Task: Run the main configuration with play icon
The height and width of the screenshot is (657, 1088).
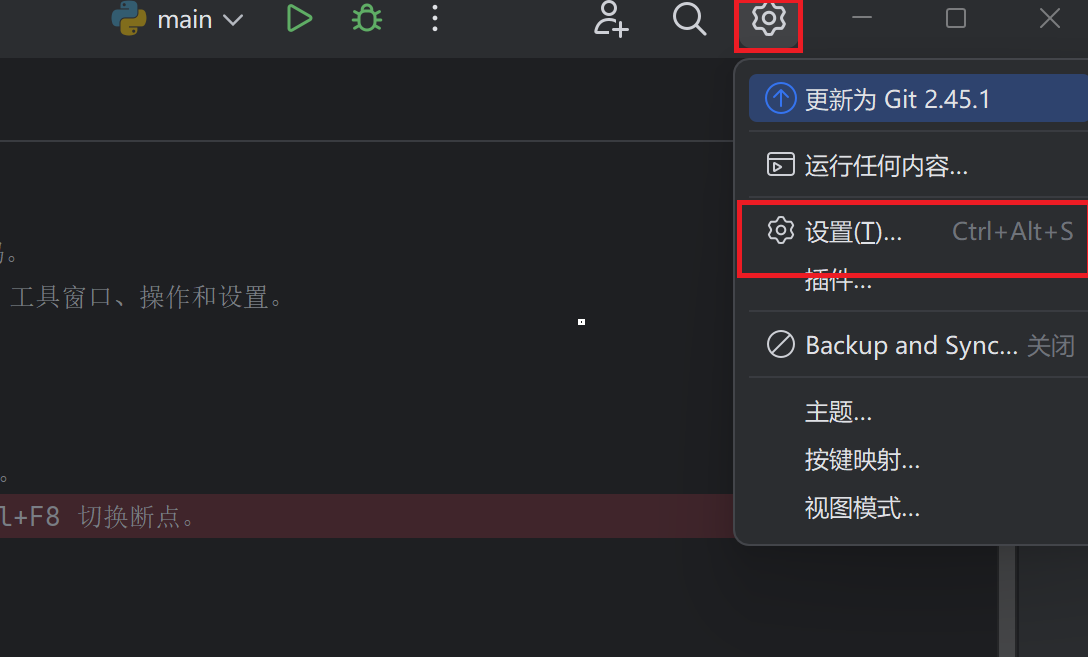Action: 299,19
